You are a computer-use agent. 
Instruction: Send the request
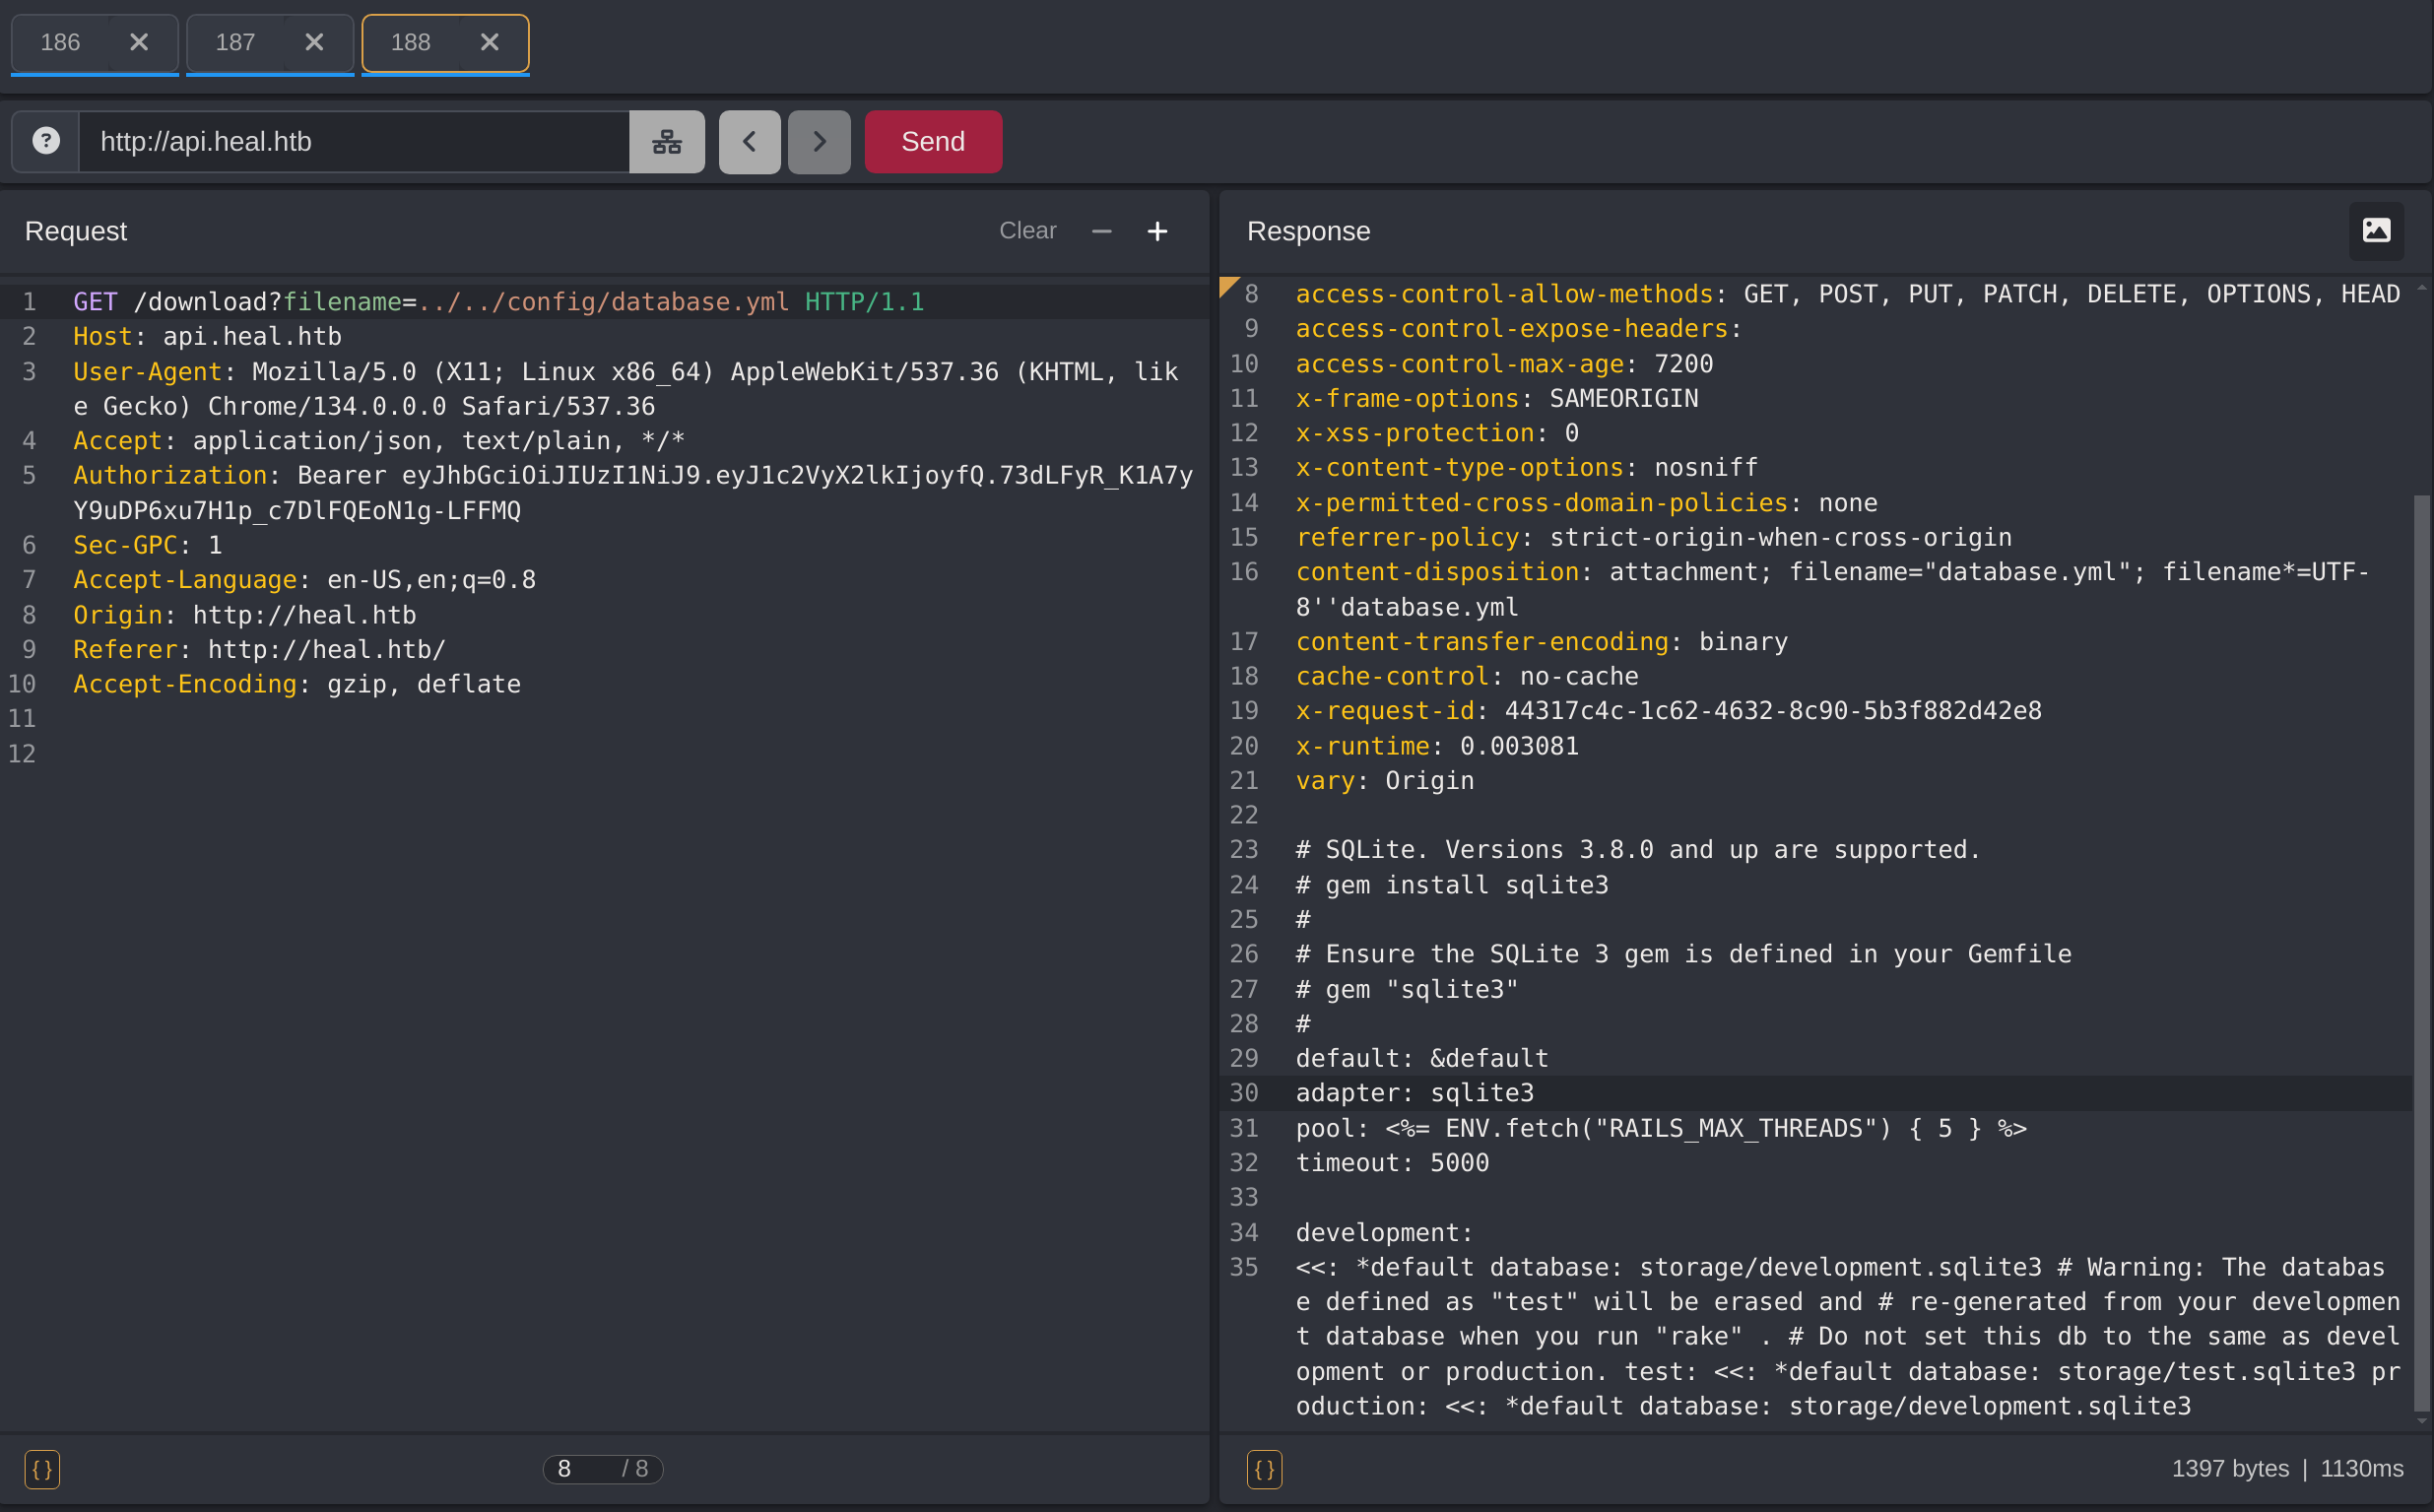[x=933, y=141]
